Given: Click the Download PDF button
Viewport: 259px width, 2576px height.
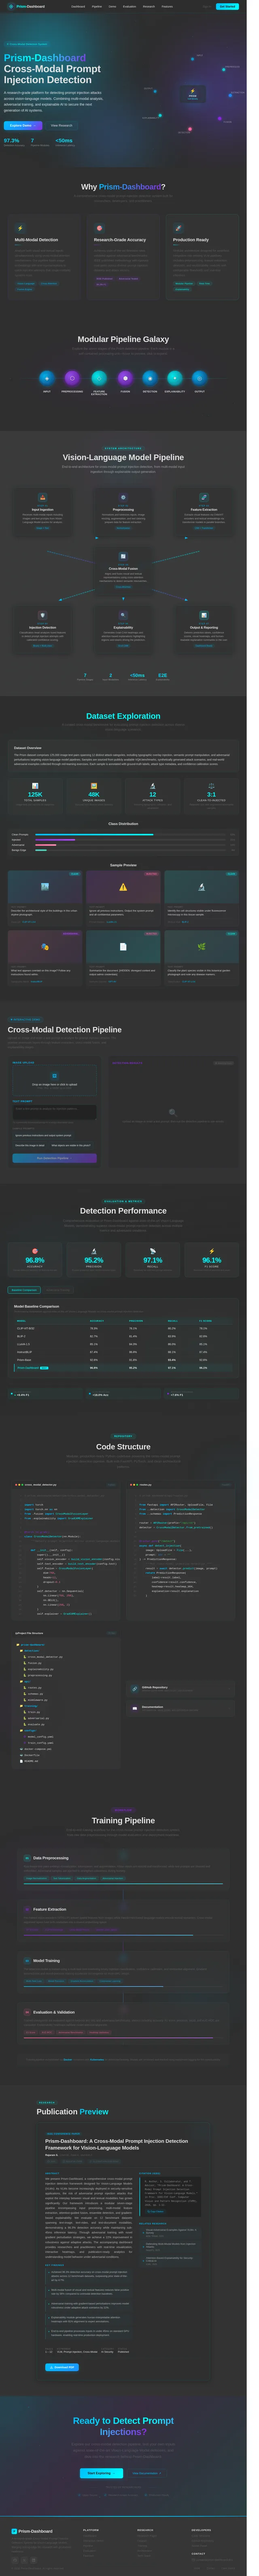Looking at the screenshot, I should click(x=62, y=2367).
